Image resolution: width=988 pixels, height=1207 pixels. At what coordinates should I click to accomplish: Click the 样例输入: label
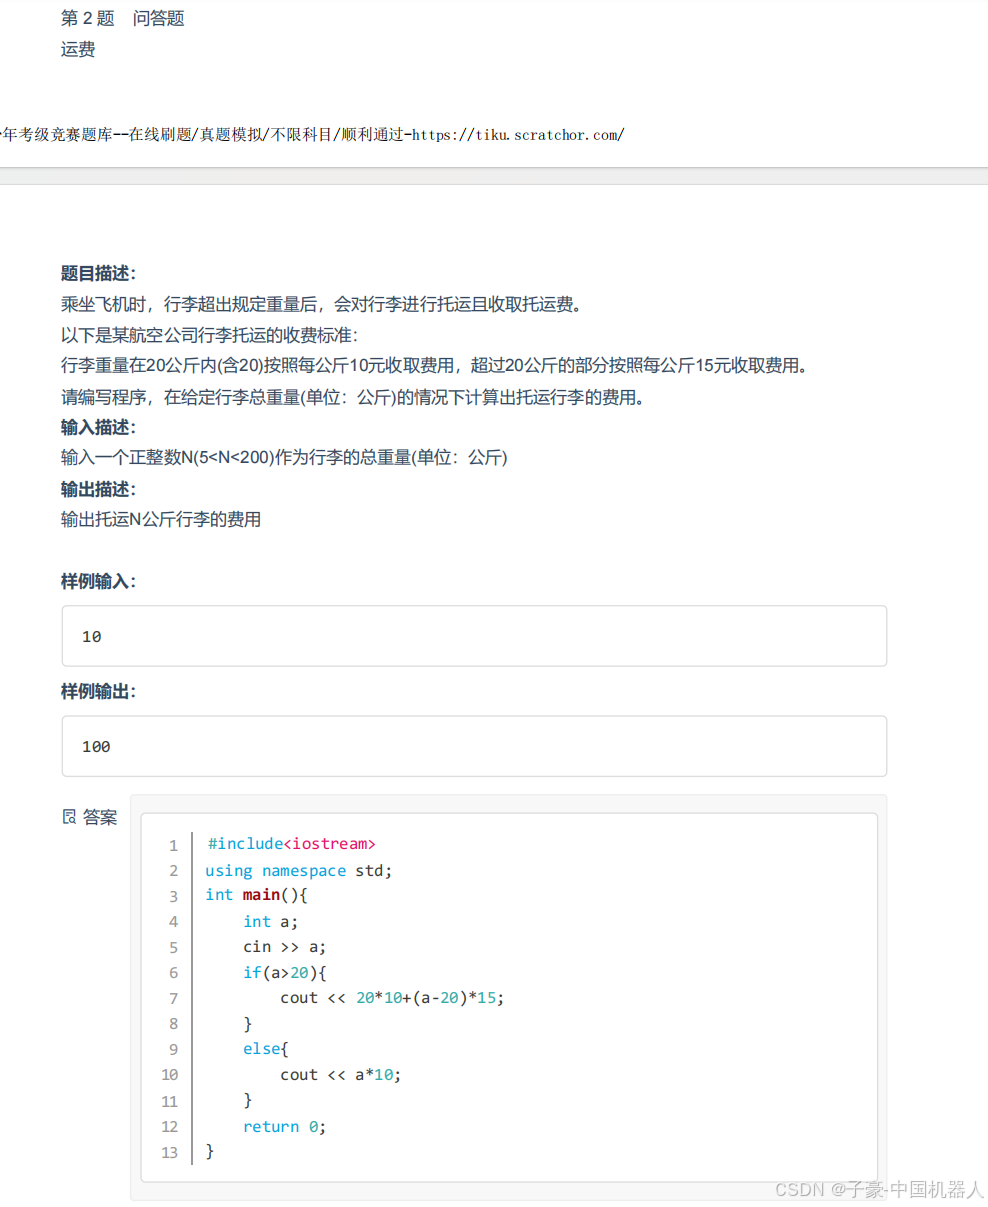pos(99,581)
